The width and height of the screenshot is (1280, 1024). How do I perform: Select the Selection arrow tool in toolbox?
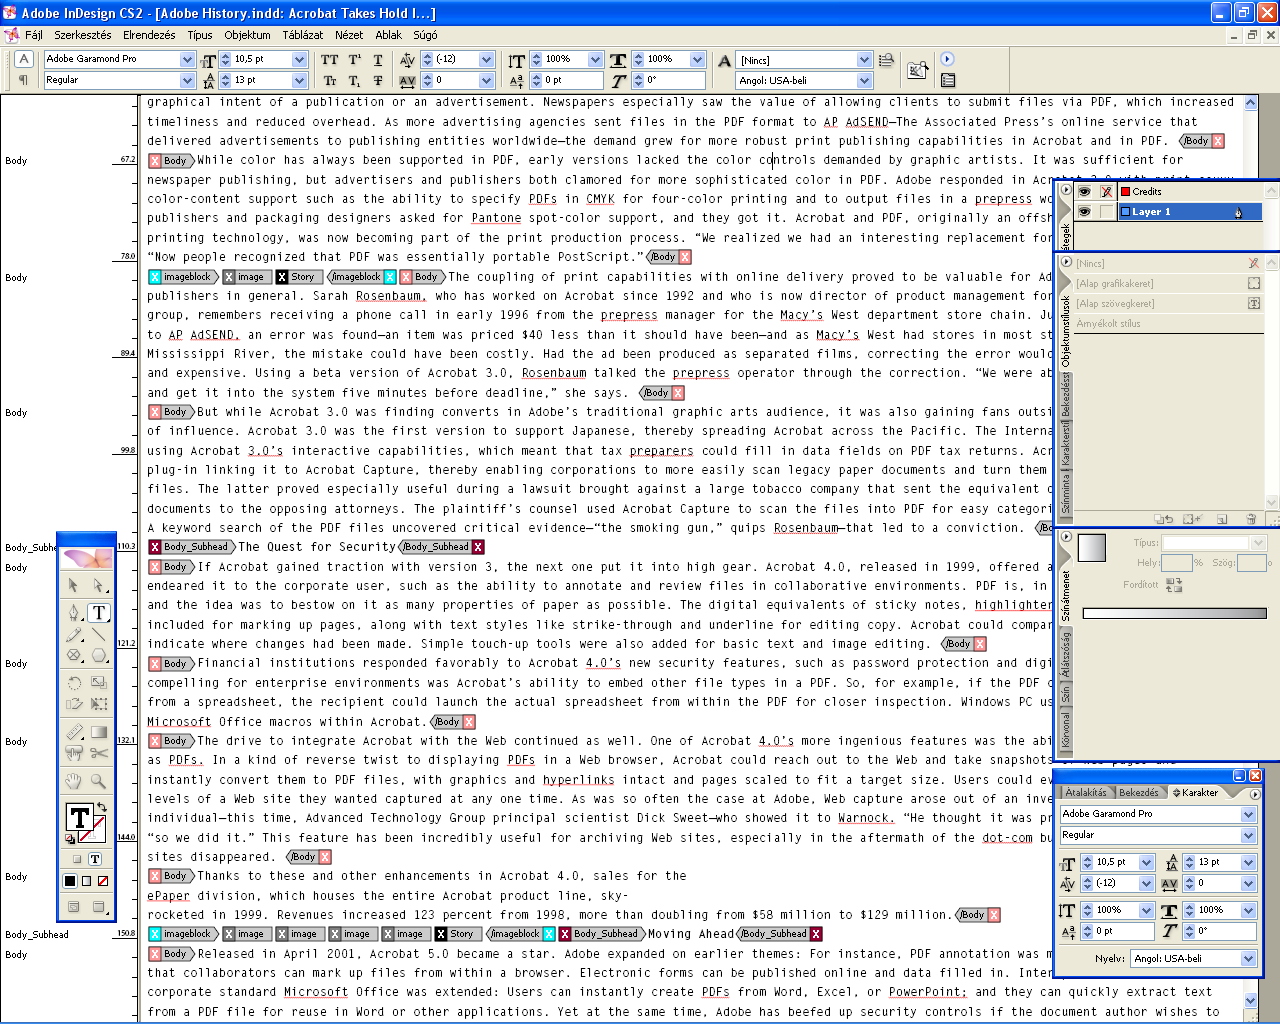click(x=73, y=585)
